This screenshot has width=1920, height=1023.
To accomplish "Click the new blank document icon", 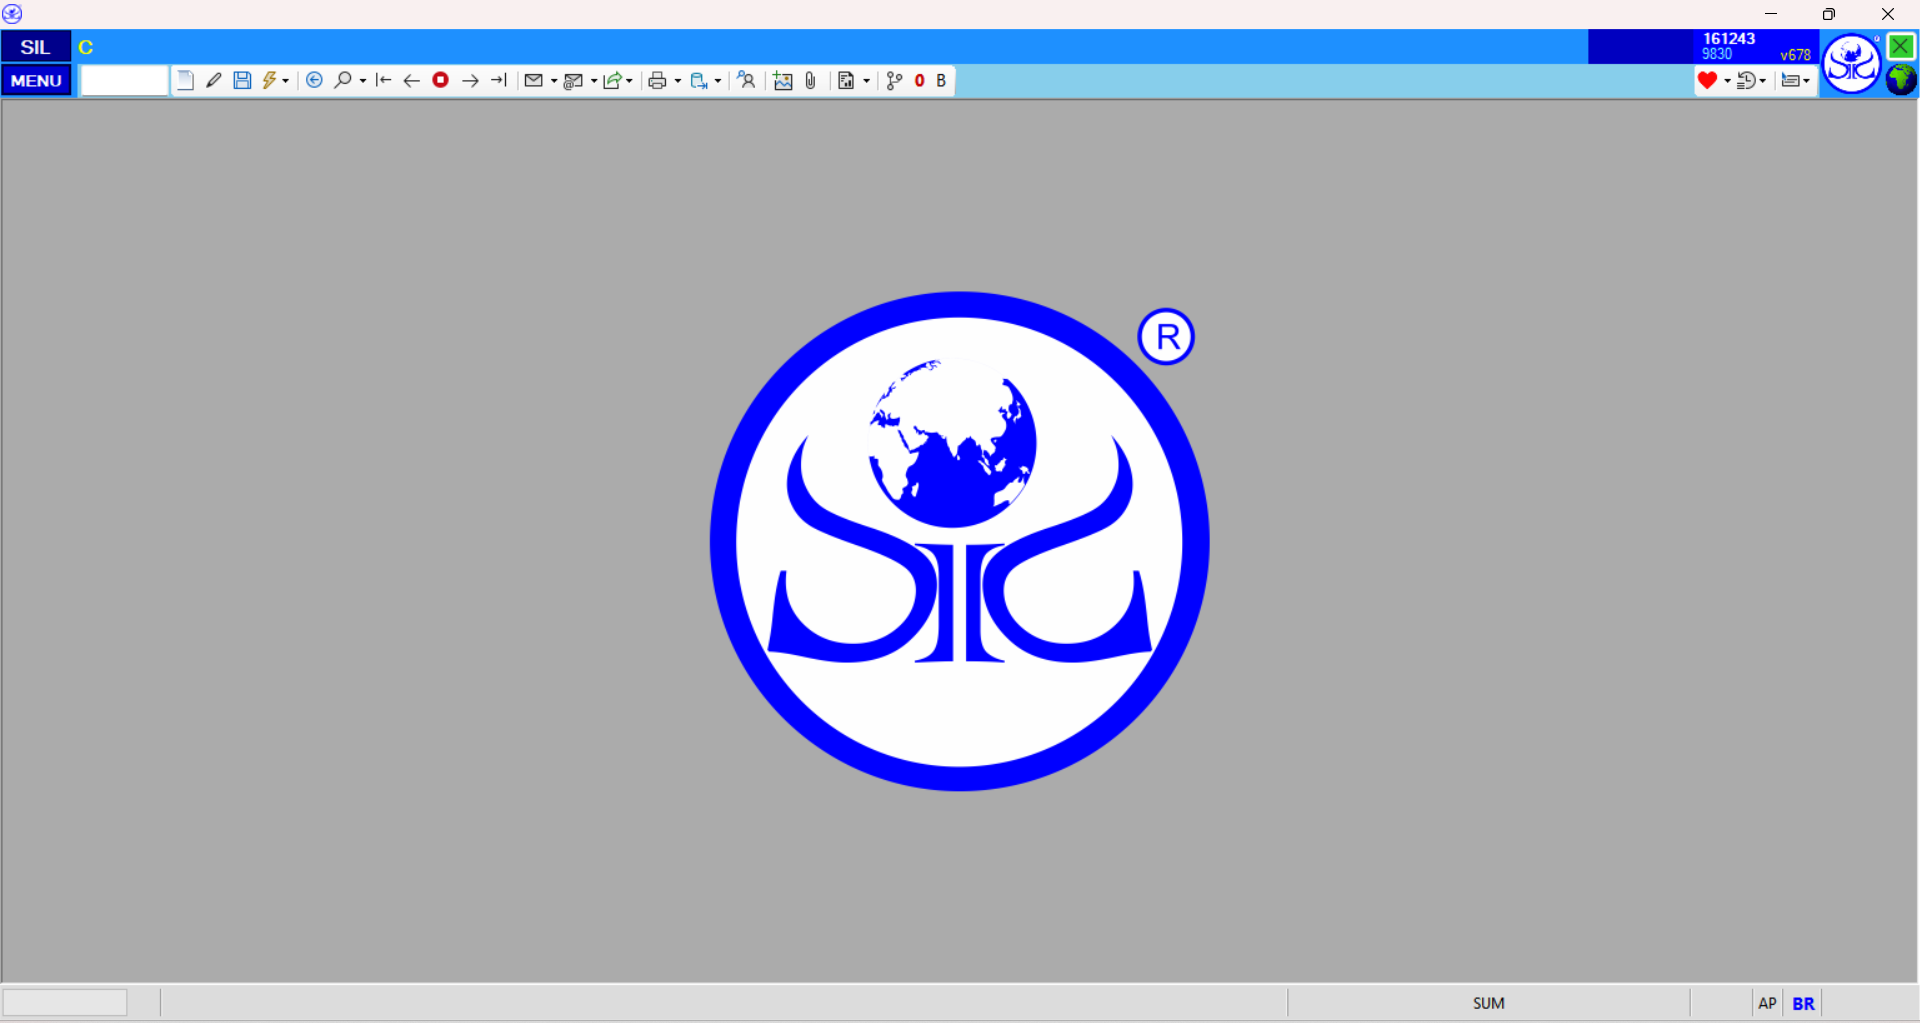I will coord(185,81).
